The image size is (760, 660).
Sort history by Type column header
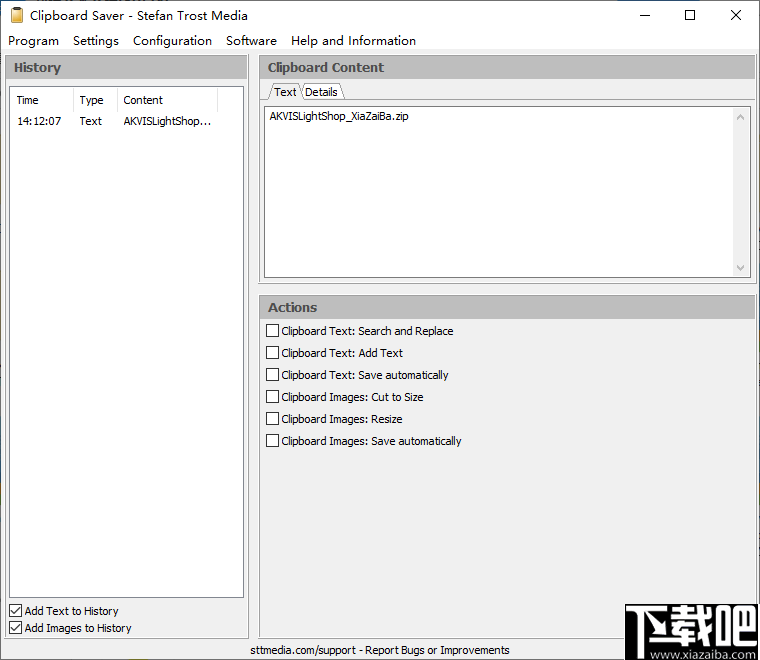(x=95, y=100)
